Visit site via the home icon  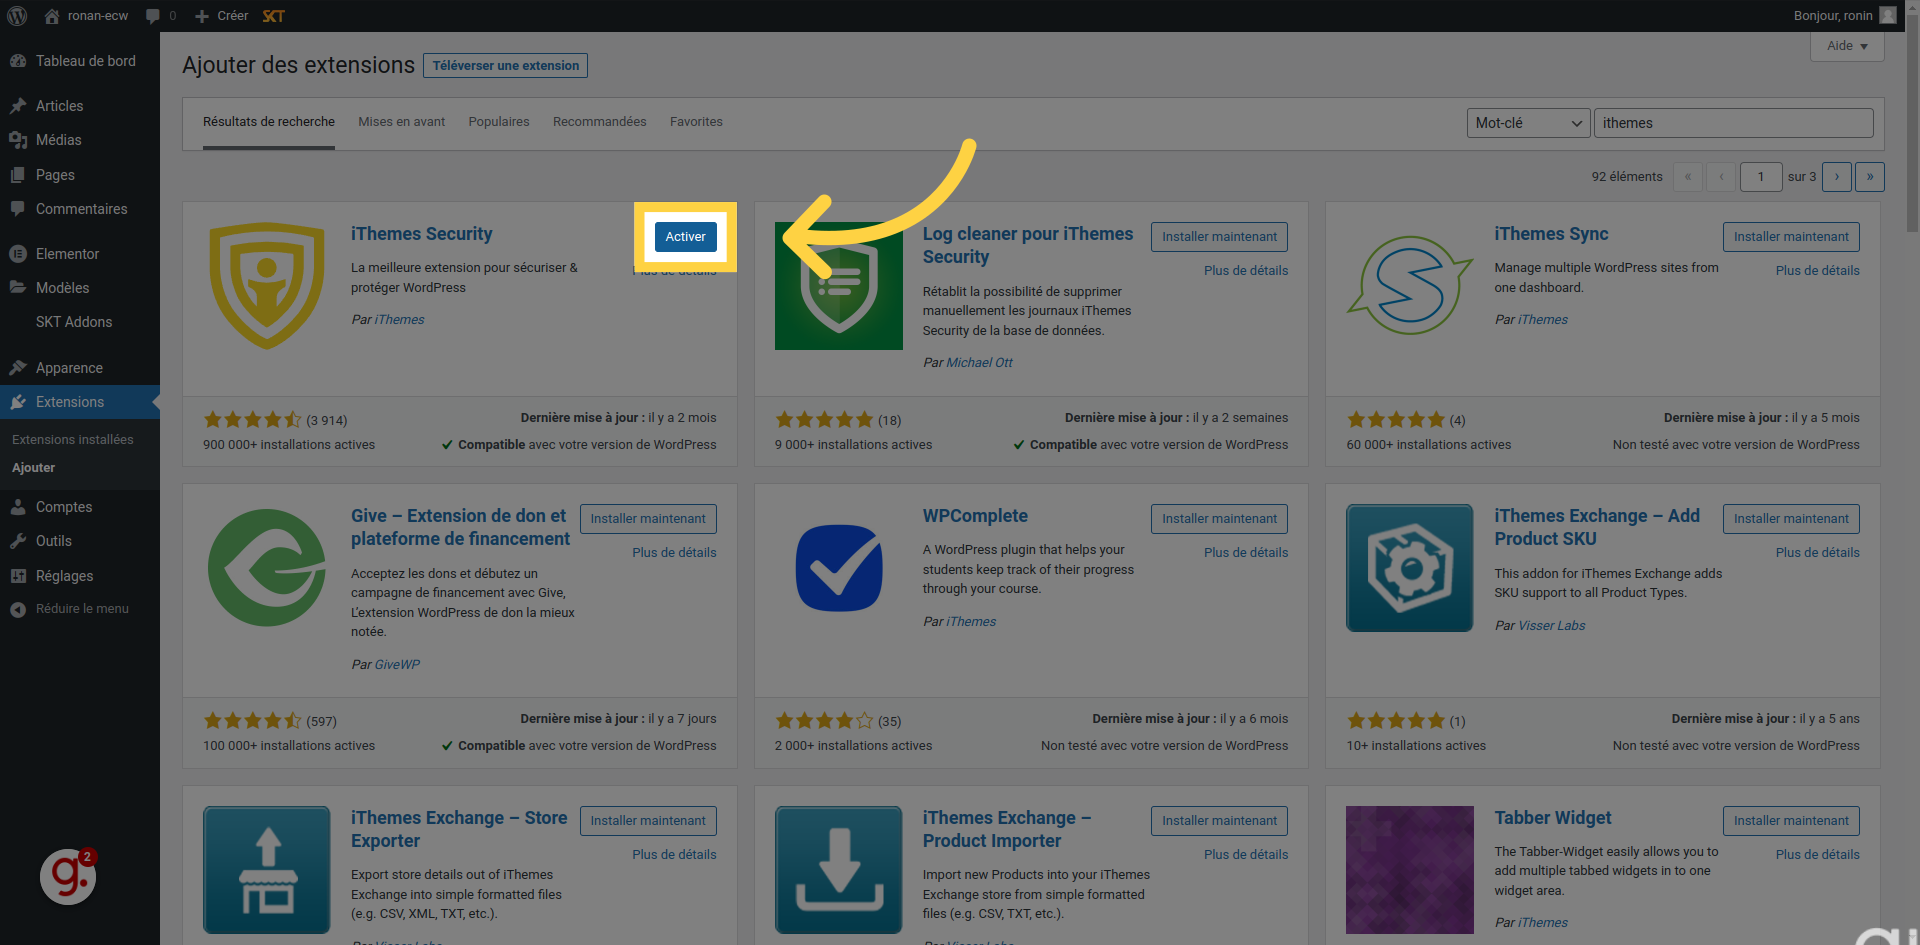pos(52,16)
